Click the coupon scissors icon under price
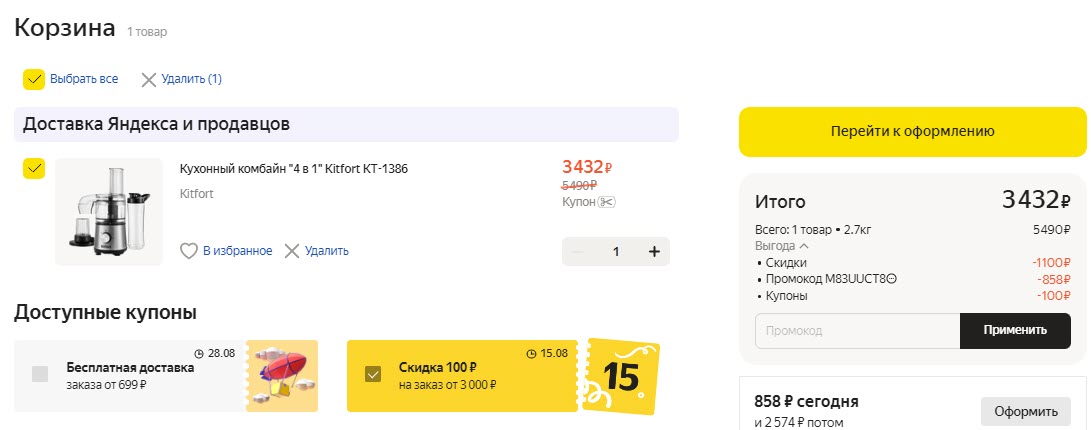Image resolution: width=1091 pixels, height=430 pixels. coord(606,202)
